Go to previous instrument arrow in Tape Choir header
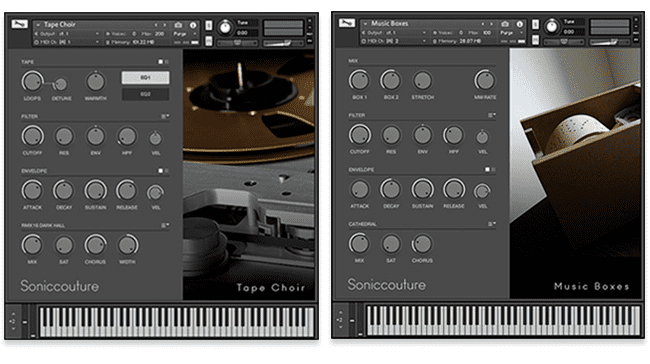This screenshot has width=650, height=364. (156, 25)
